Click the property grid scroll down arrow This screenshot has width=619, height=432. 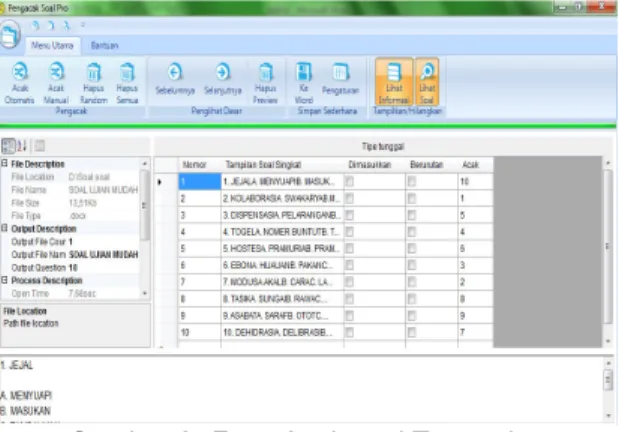[x=145, y=293]
